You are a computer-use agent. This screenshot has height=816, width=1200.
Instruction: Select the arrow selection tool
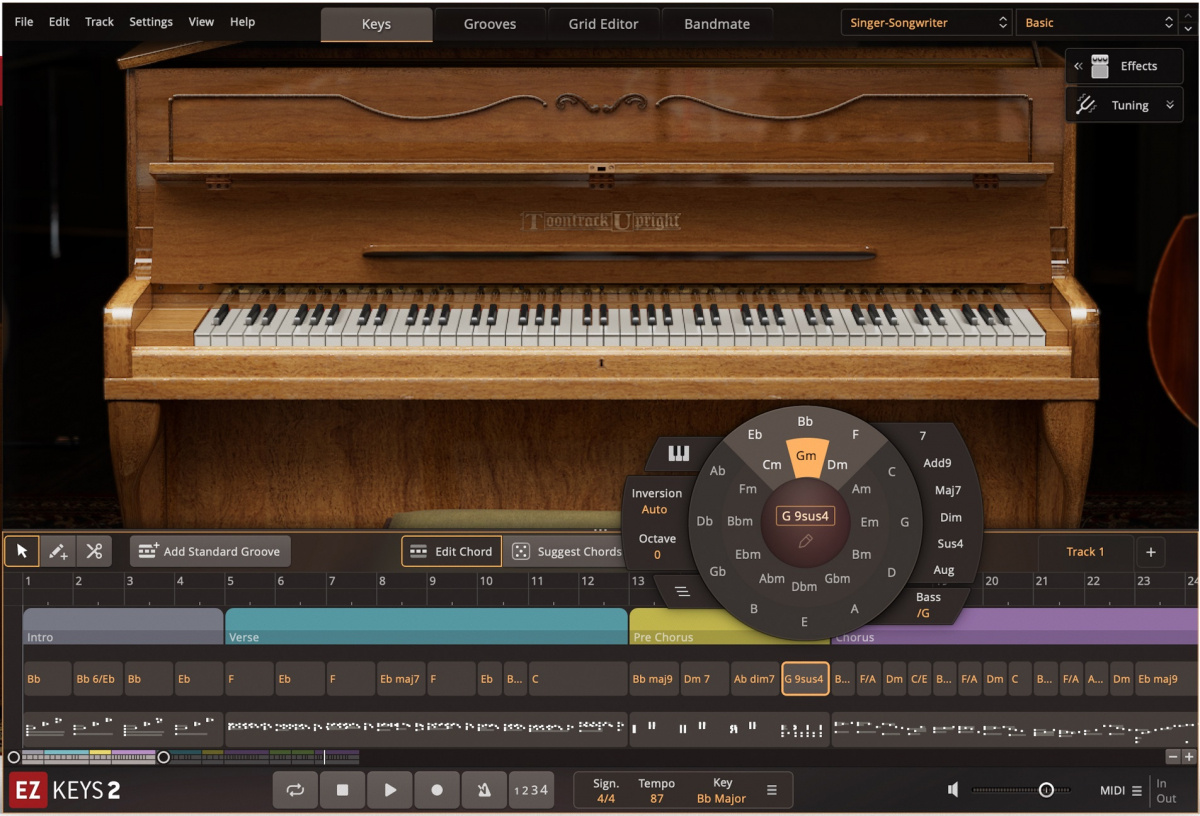point(21,550)
